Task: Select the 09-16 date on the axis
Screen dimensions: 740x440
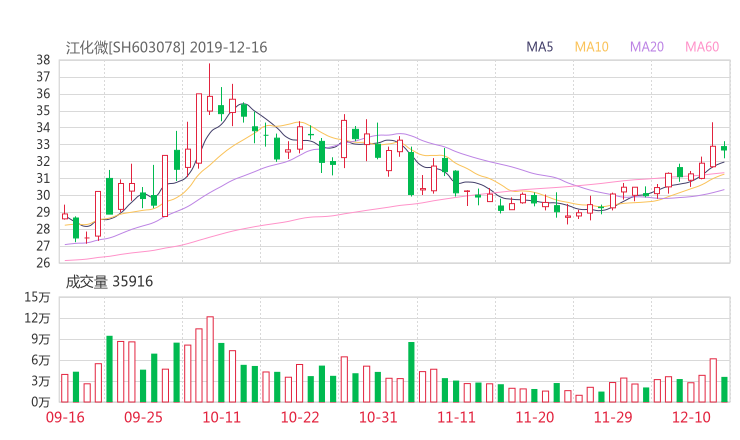Action: [x=65, y=417]
